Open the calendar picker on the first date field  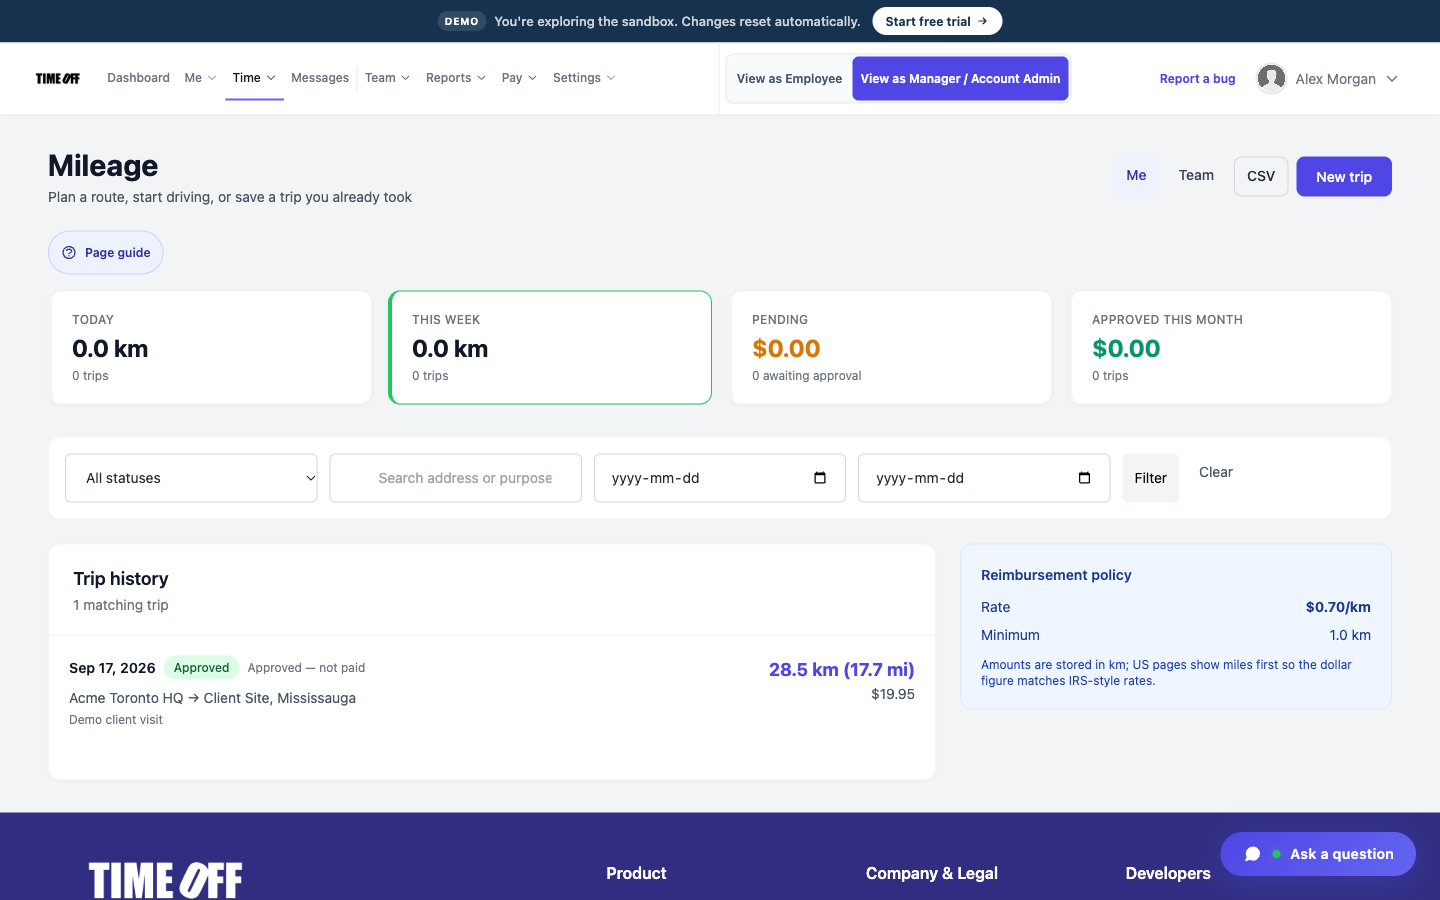pyautogui.click(x=820, y=478)
